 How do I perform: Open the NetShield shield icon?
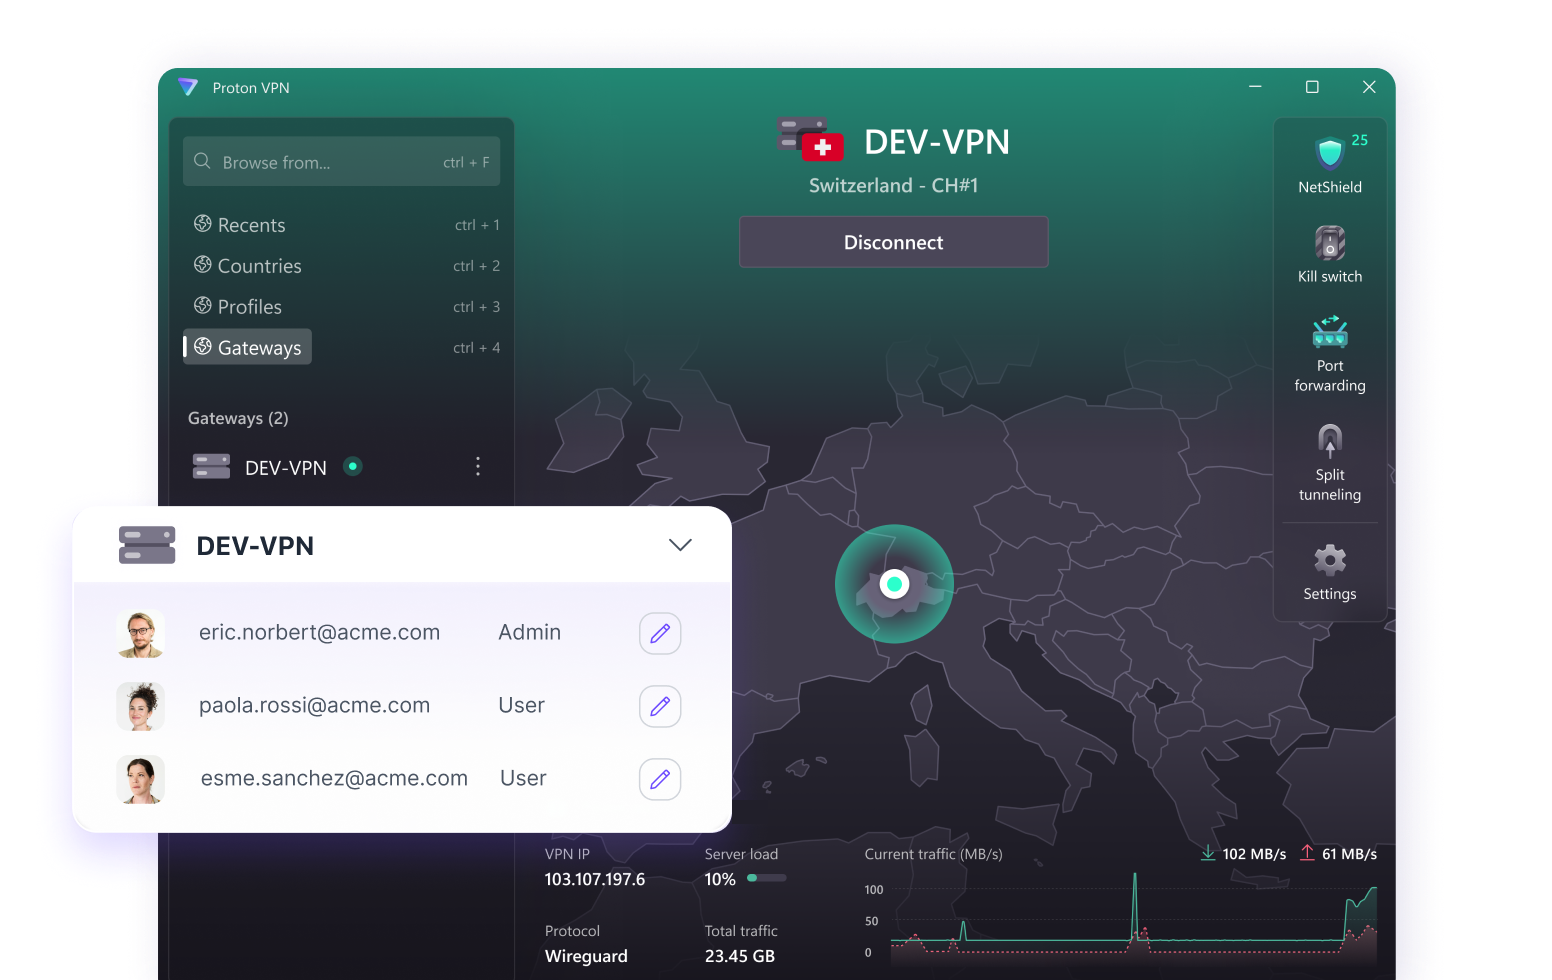(1329, 154)
